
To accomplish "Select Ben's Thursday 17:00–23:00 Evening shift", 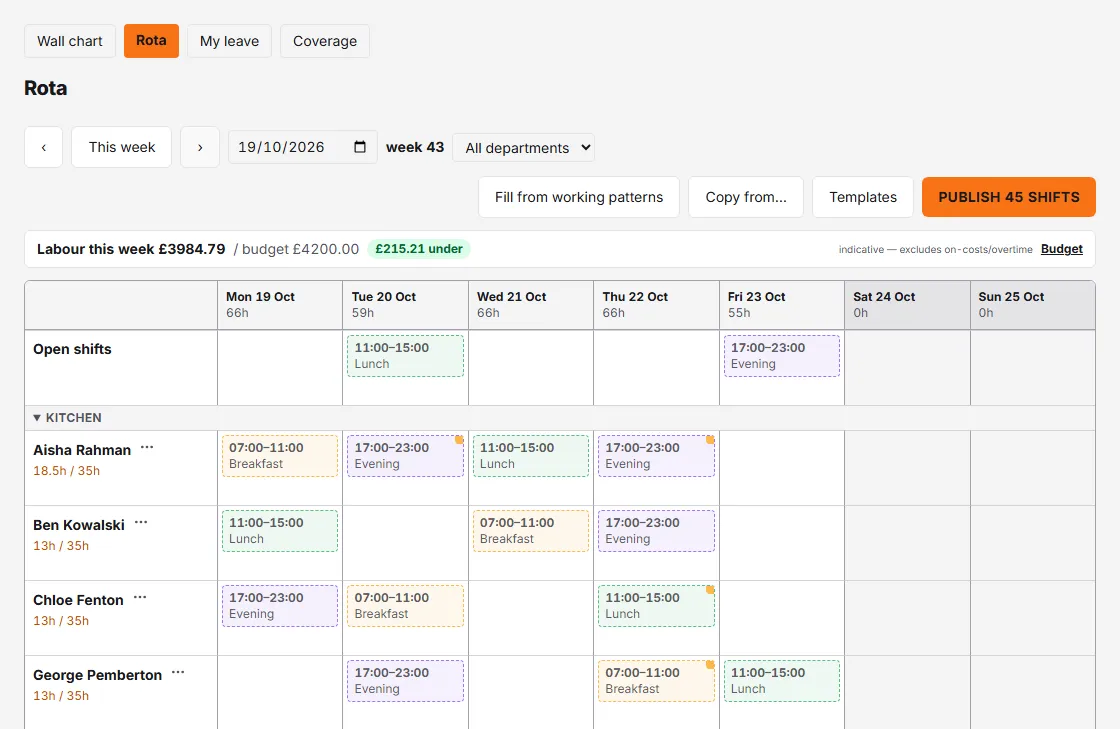I will (656, 531).
